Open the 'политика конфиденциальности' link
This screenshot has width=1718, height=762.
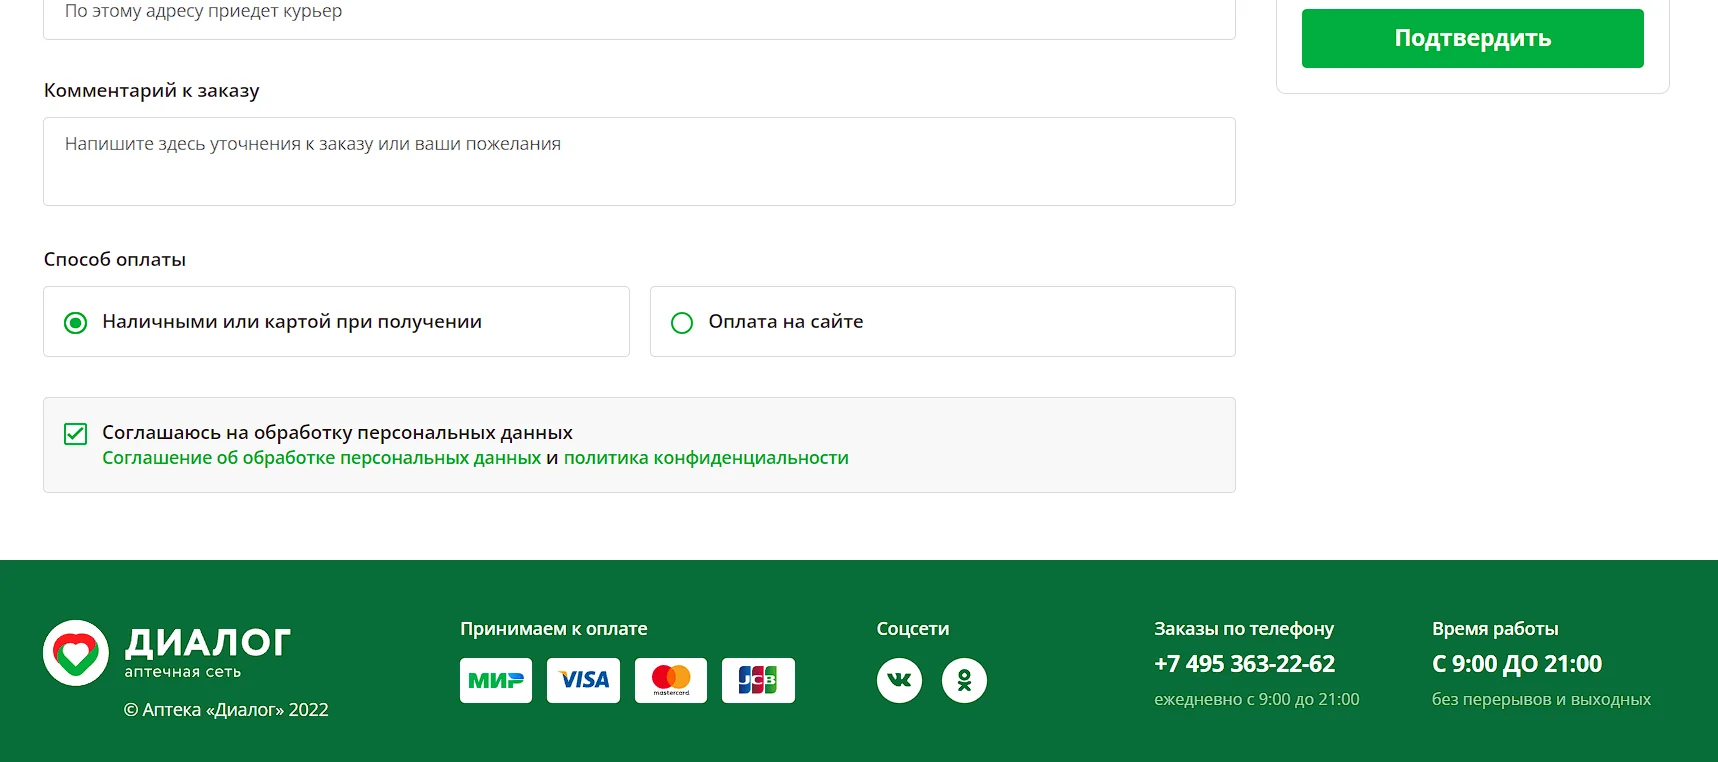pos(706,458)
